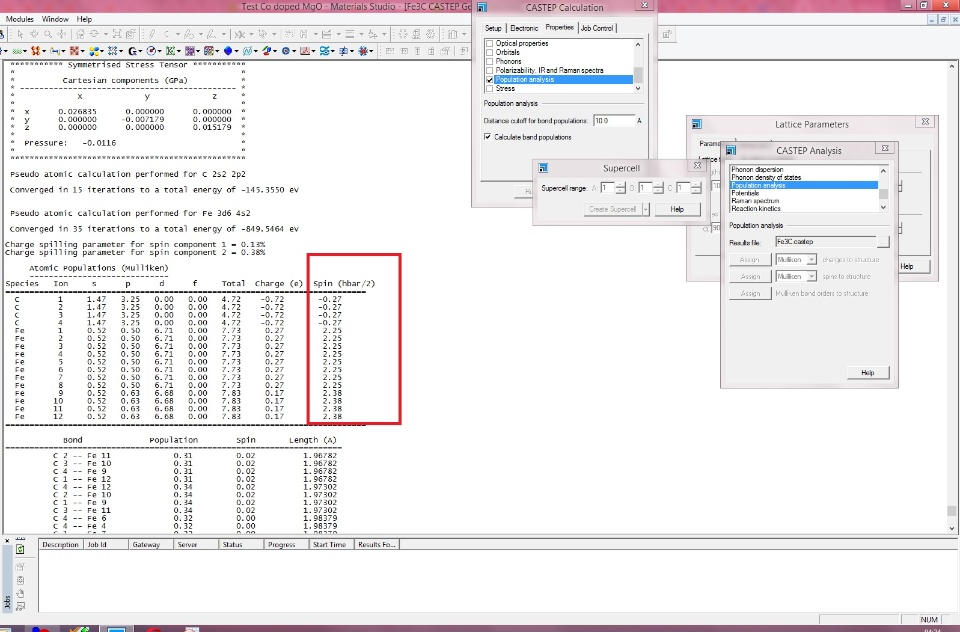Click Help button in Supercell dialog
This screenshot has width=960, height=632.
point(677,209)
